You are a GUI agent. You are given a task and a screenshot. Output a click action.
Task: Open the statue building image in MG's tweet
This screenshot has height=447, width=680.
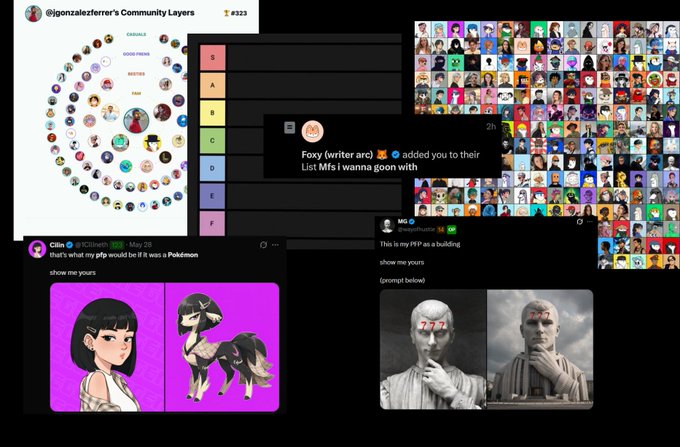540,349
